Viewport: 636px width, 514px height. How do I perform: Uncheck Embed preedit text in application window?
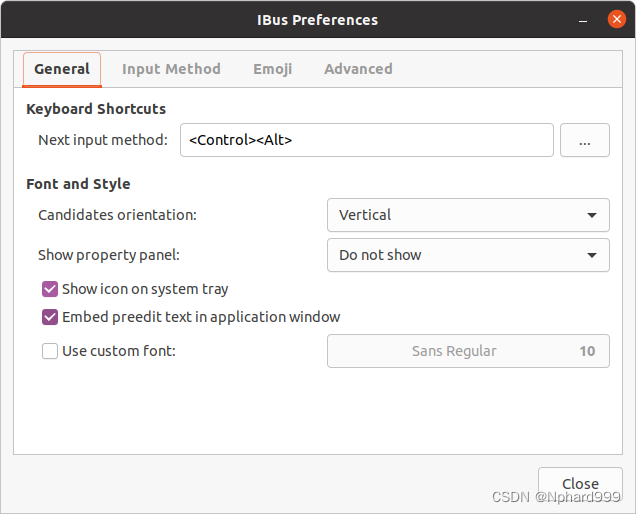click(50, 317)
